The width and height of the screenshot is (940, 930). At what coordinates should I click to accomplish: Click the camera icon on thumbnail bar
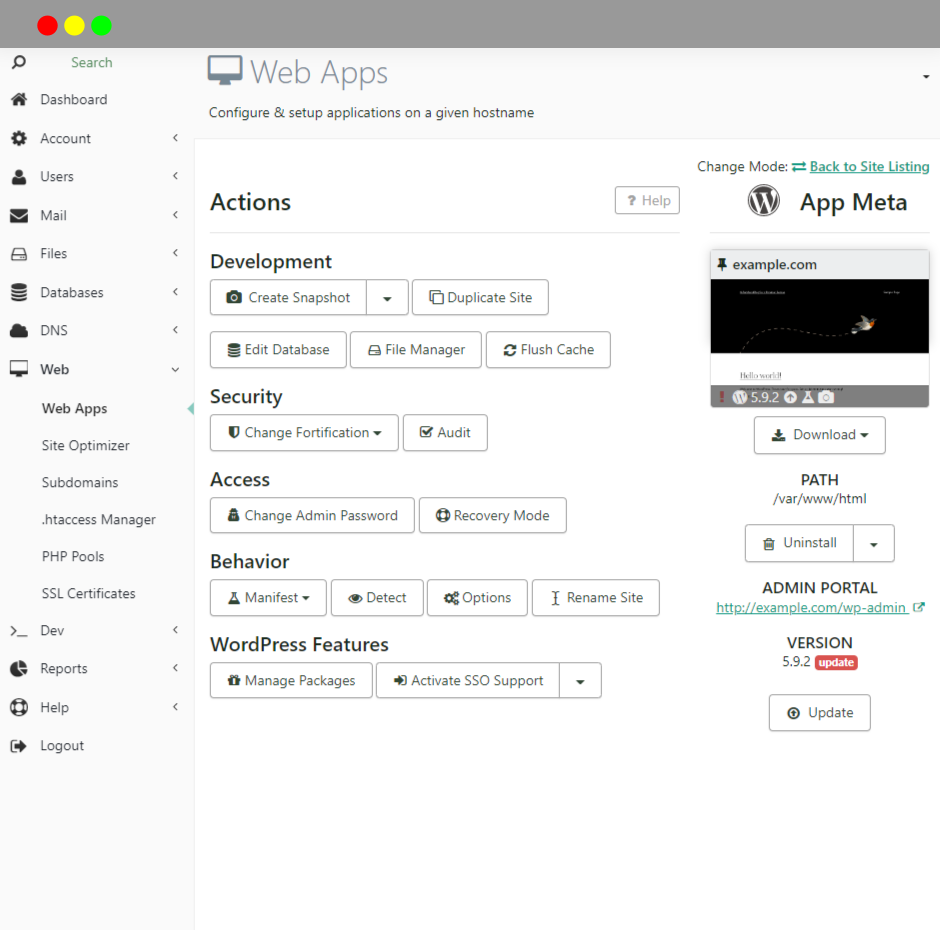tap(826, 397)
